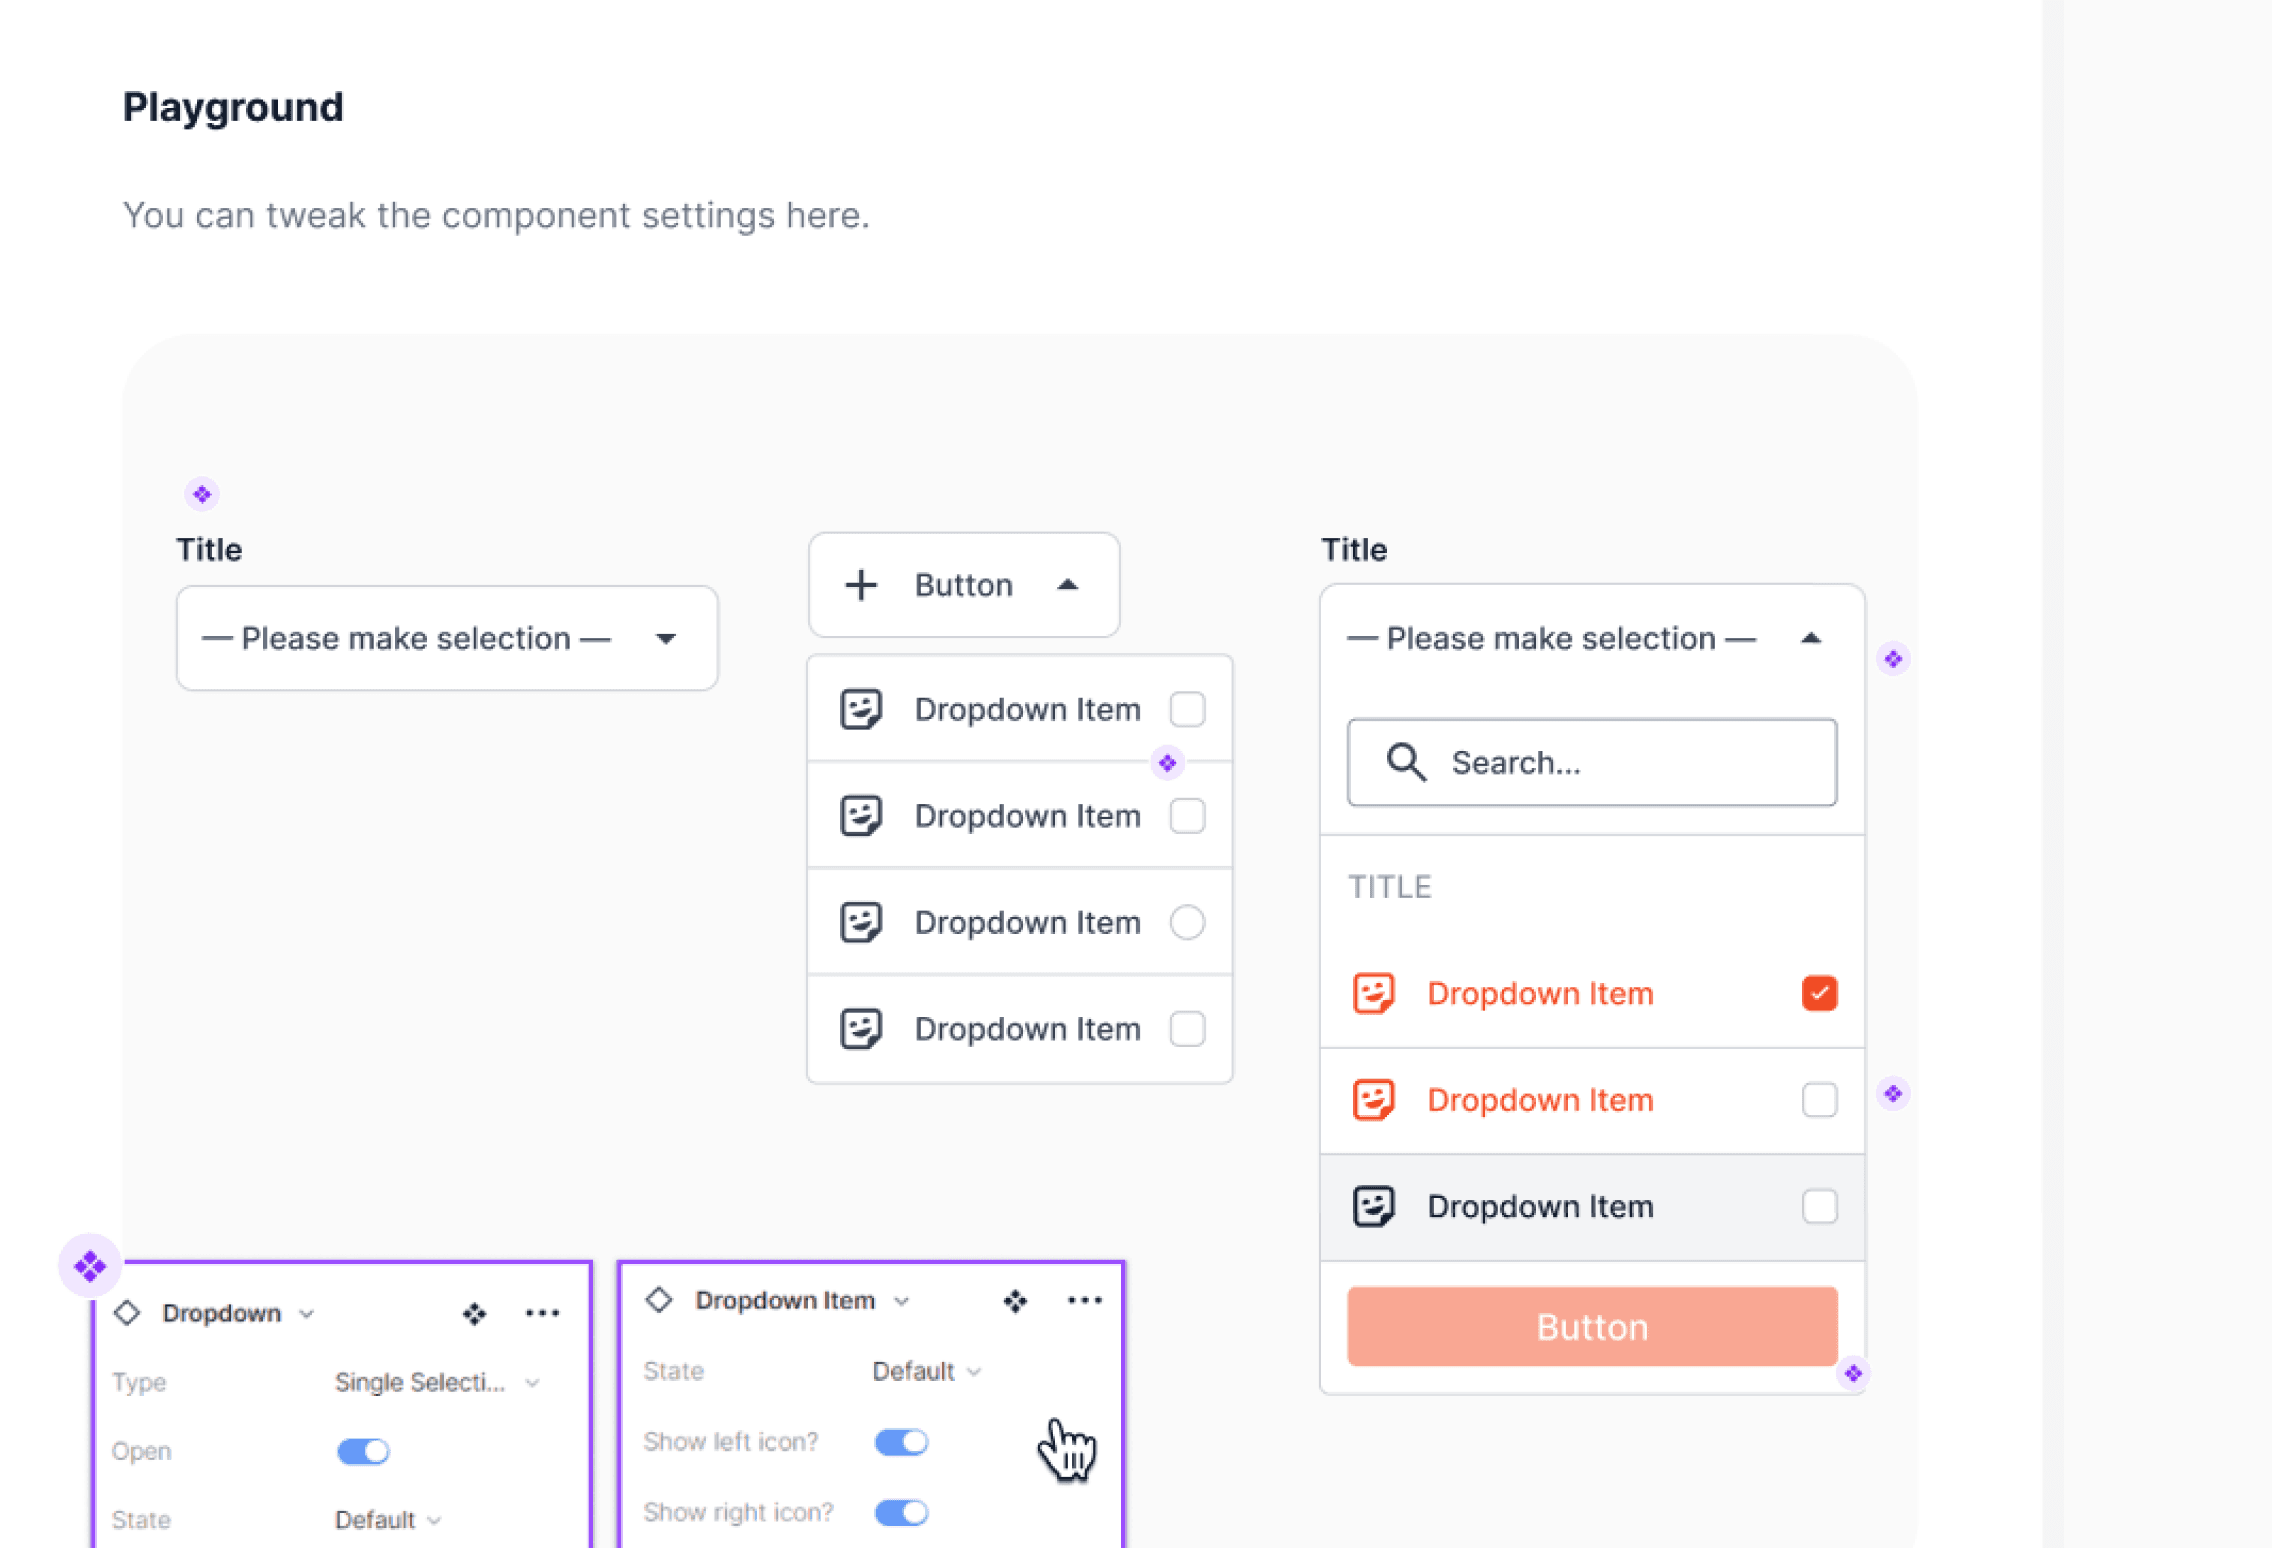Uncheck the orange checked Dropdown Item checkbox

point(1819,993)
